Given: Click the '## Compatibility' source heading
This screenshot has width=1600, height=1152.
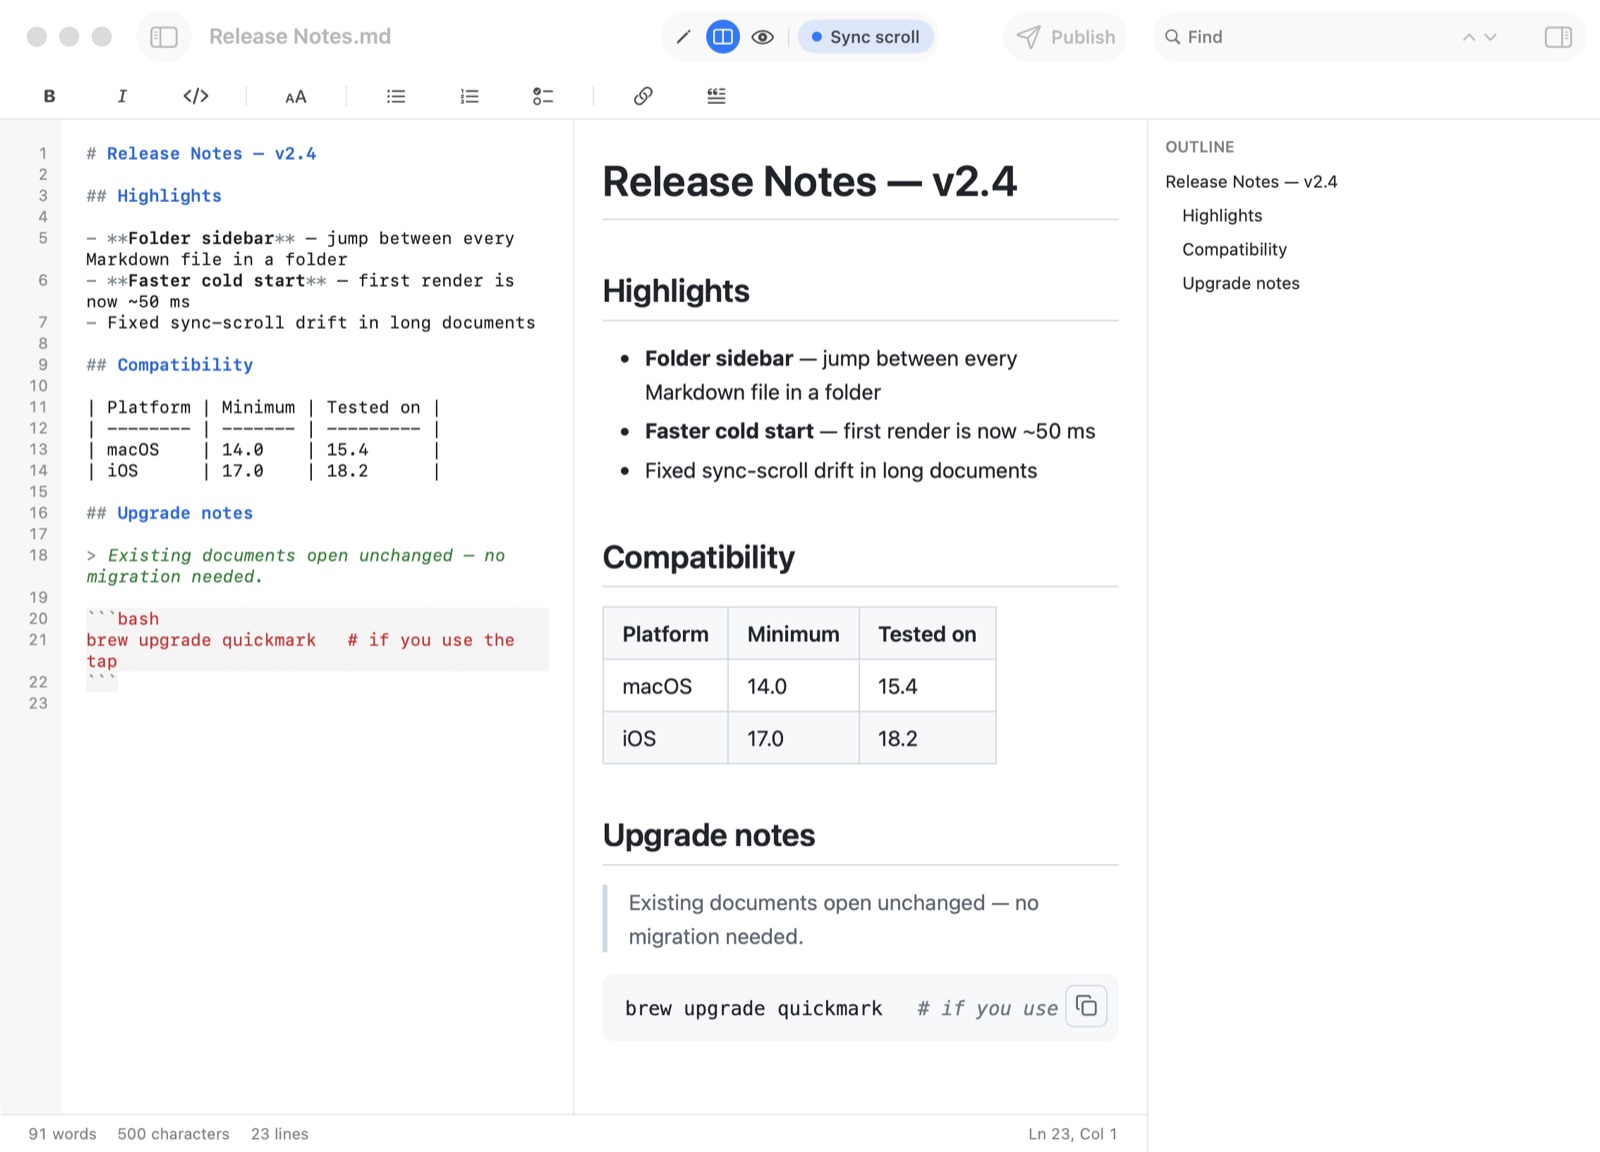Looking at the screenshot, I should 170,365.
